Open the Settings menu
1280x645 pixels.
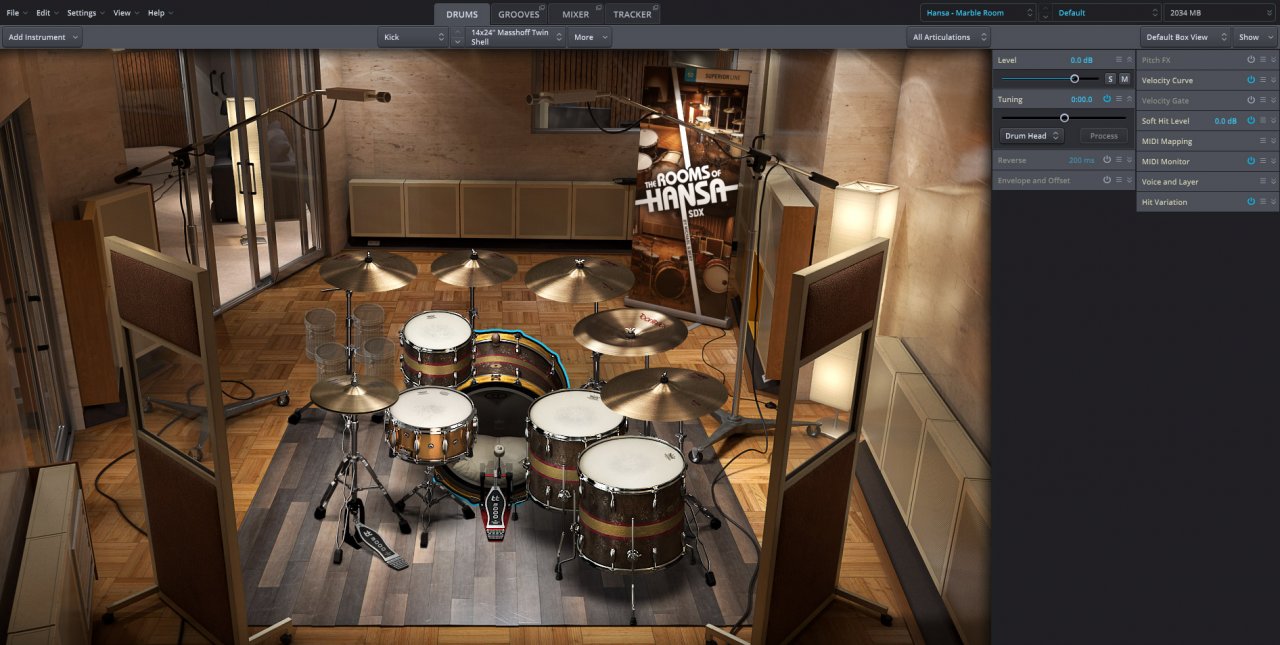pyautogui.click(x=85, y=13)
